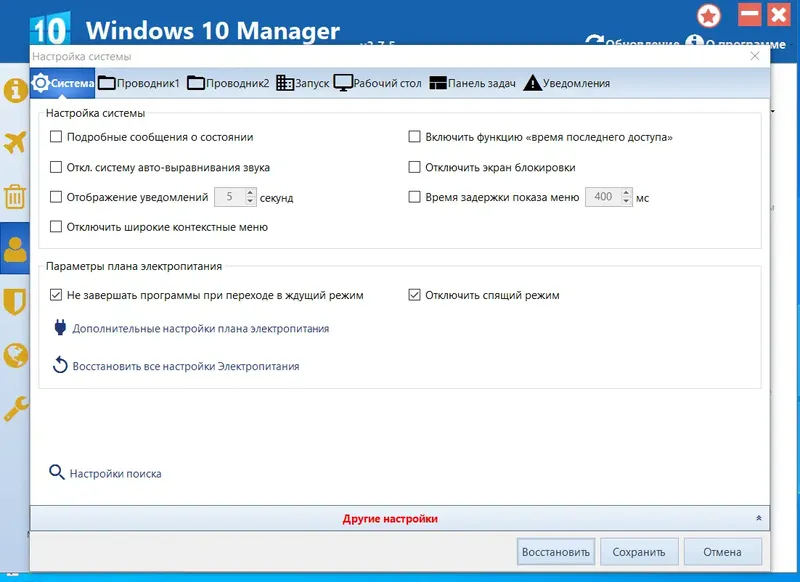Decrease notification seconds with down arrow
Viewport: 800px width, 582px height.
(x=250, y=201)
